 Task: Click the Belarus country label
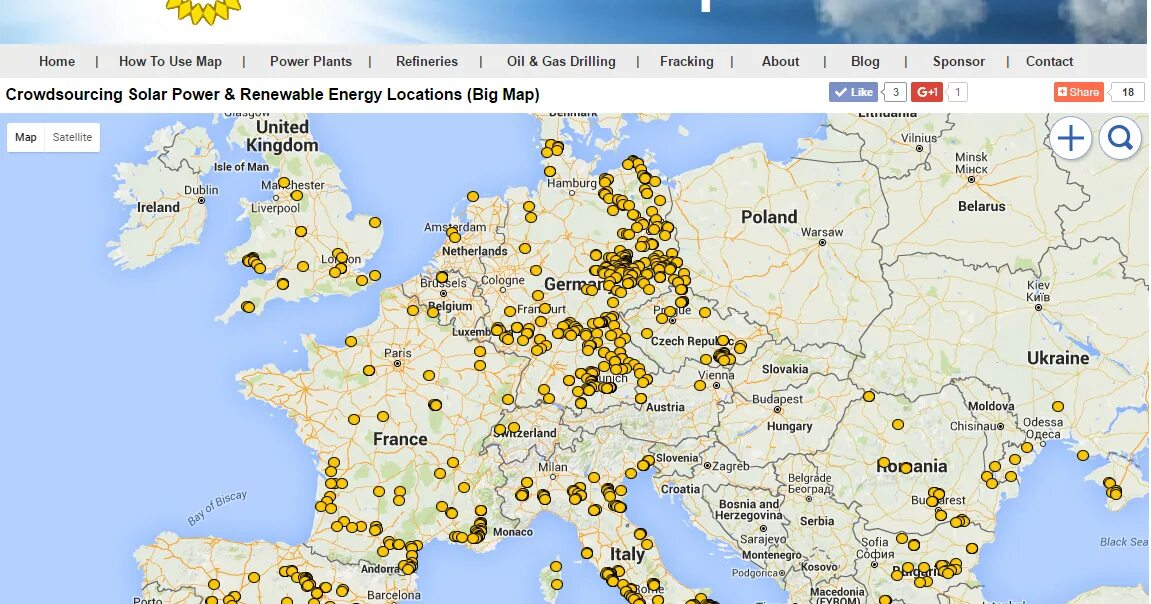point(981,206)
